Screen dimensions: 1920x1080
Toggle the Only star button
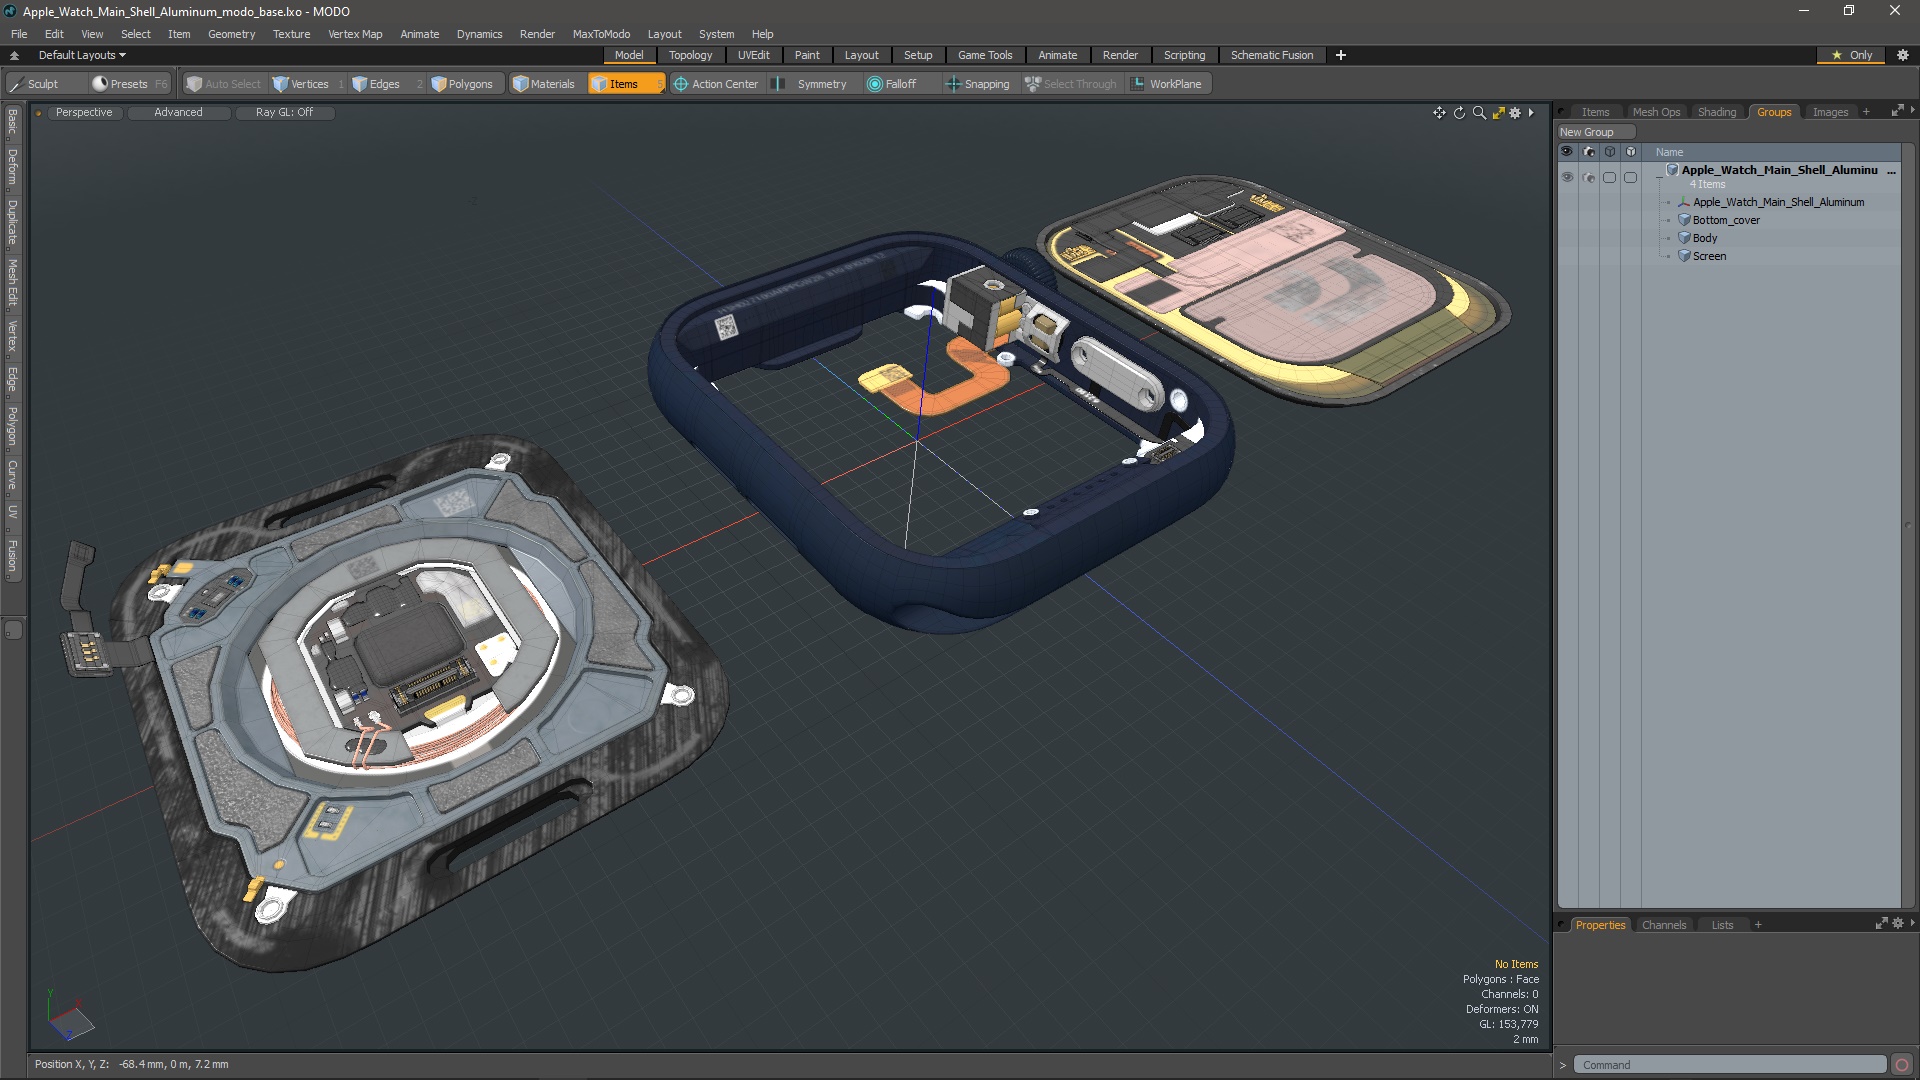pyautogui.click(x=1852, y=55)
